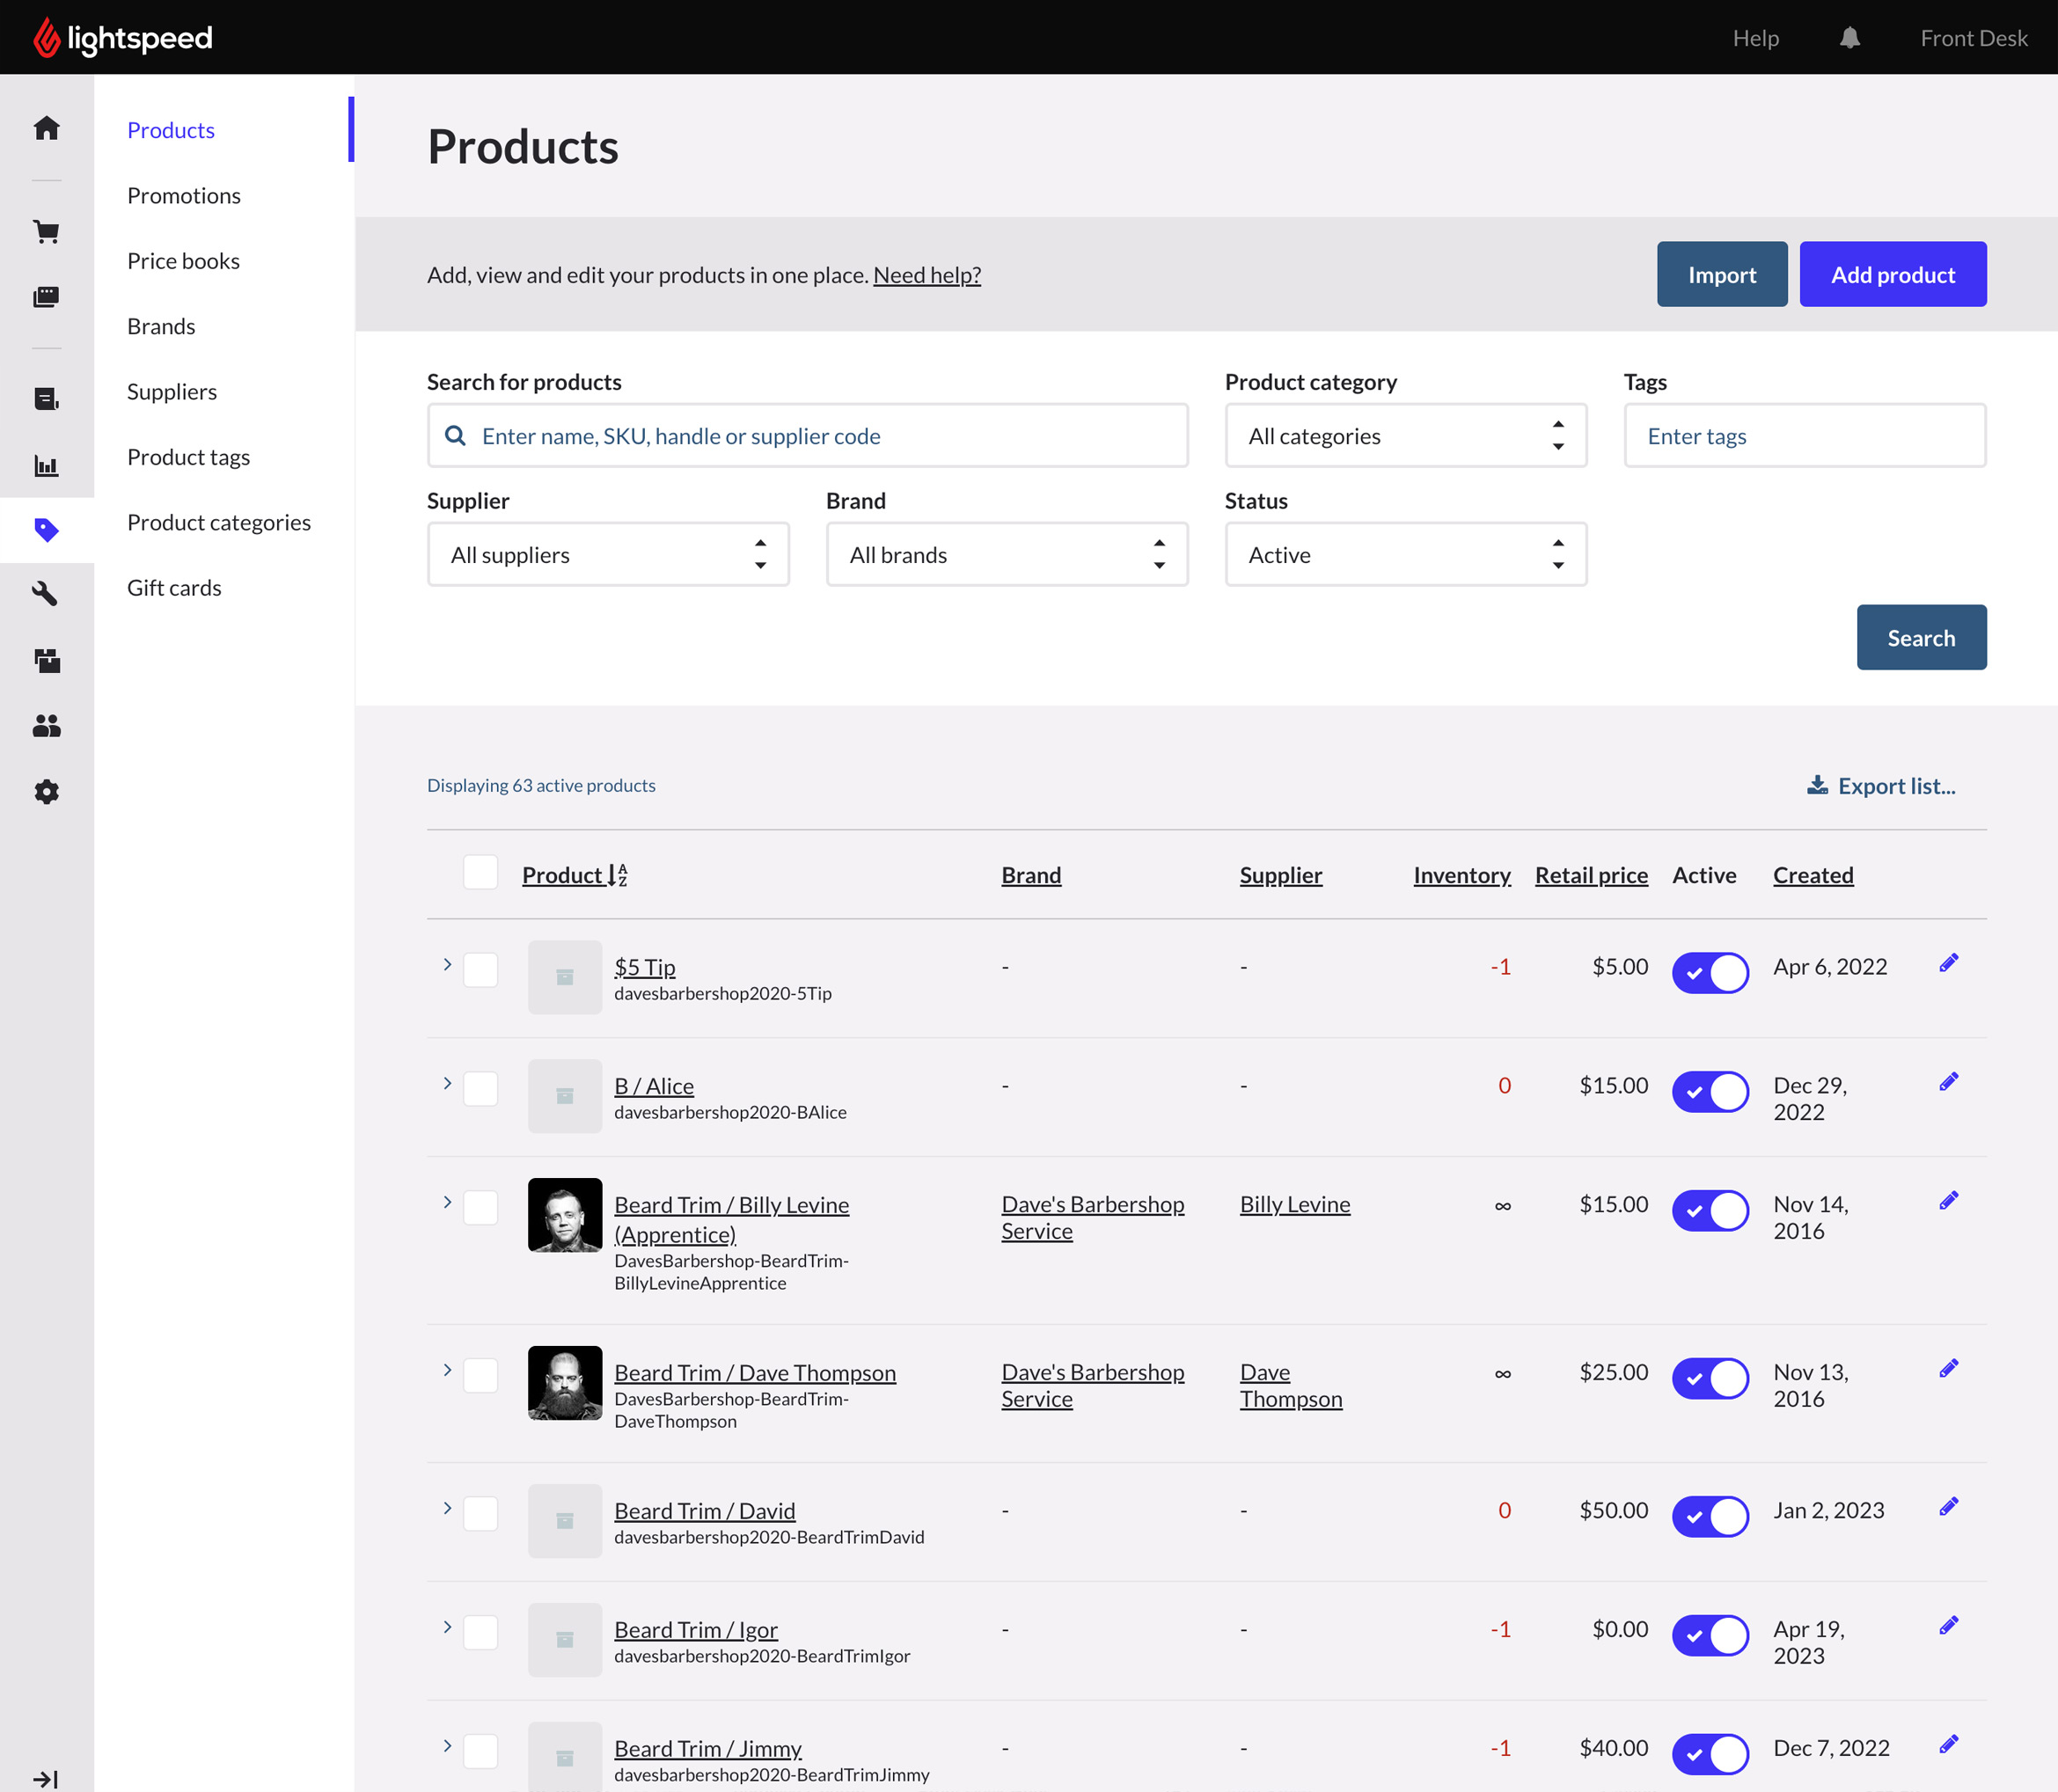Open the Status dropdown showing Active

[x=1405, y=555]
